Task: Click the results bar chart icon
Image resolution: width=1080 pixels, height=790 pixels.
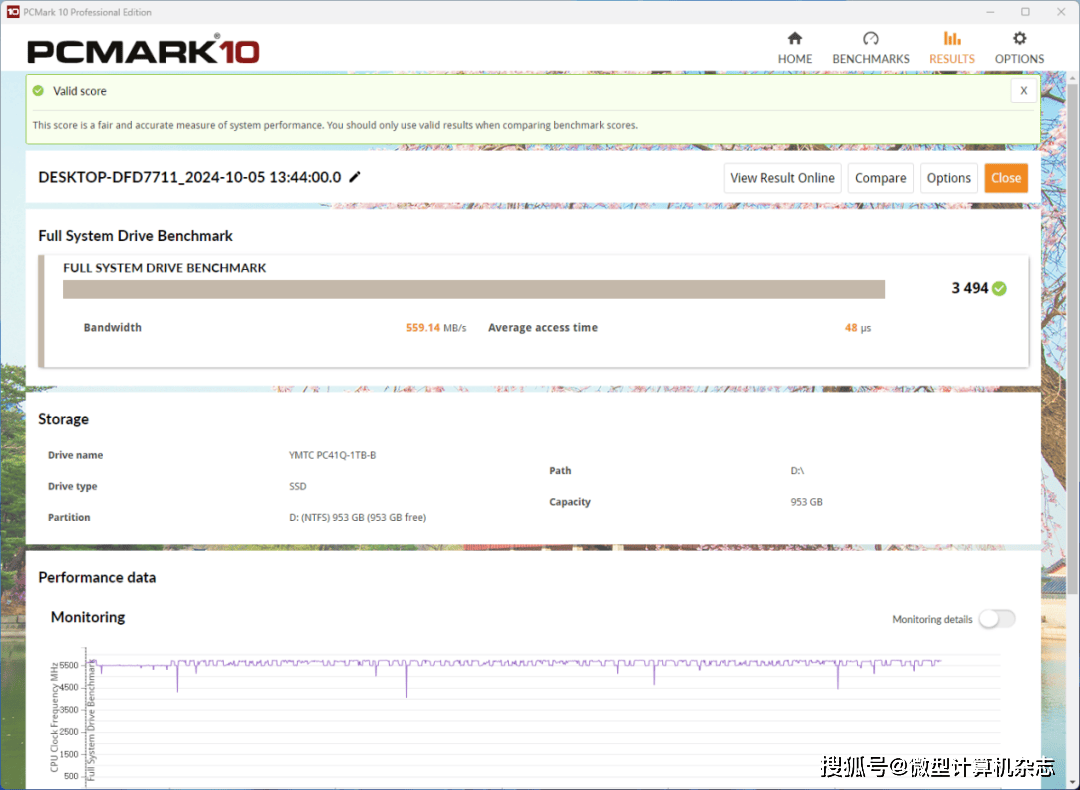Action: click(x=952, y=39)
